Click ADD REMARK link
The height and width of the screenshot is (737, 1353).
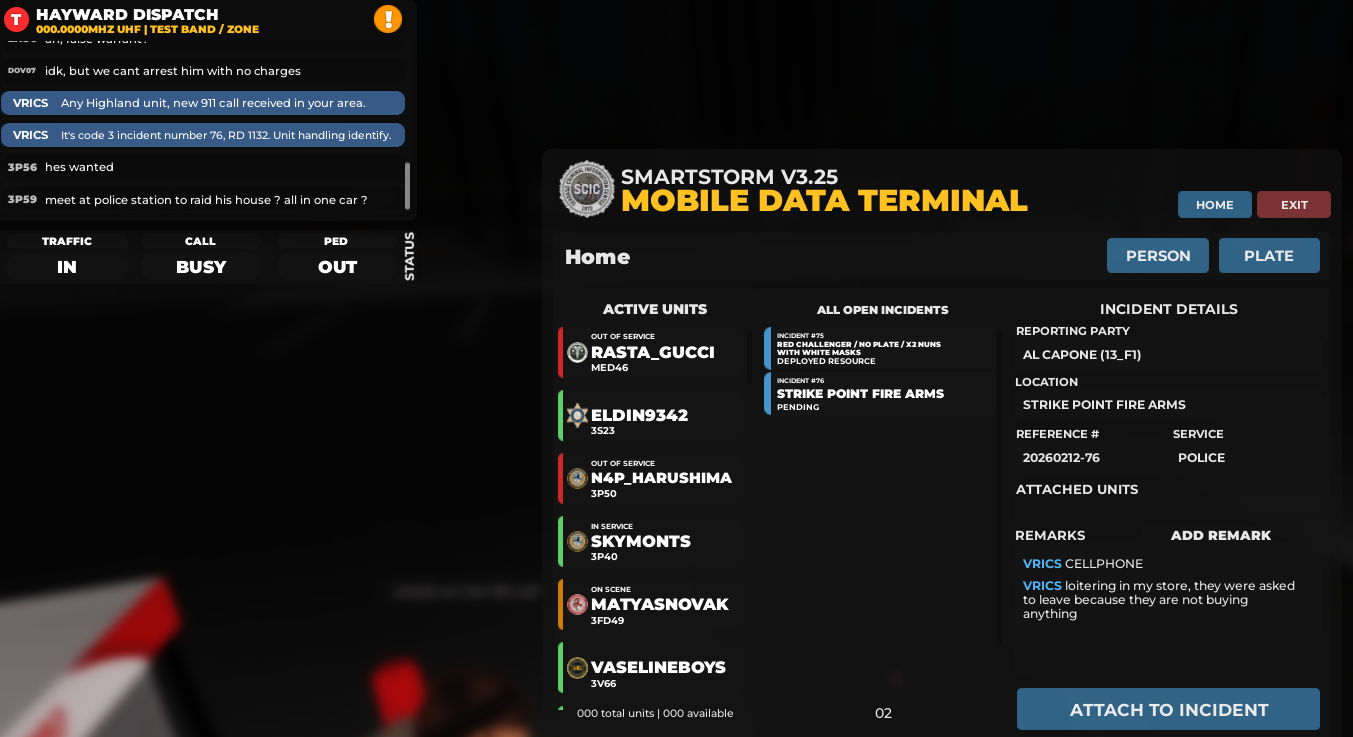[x=1220, y=535]
